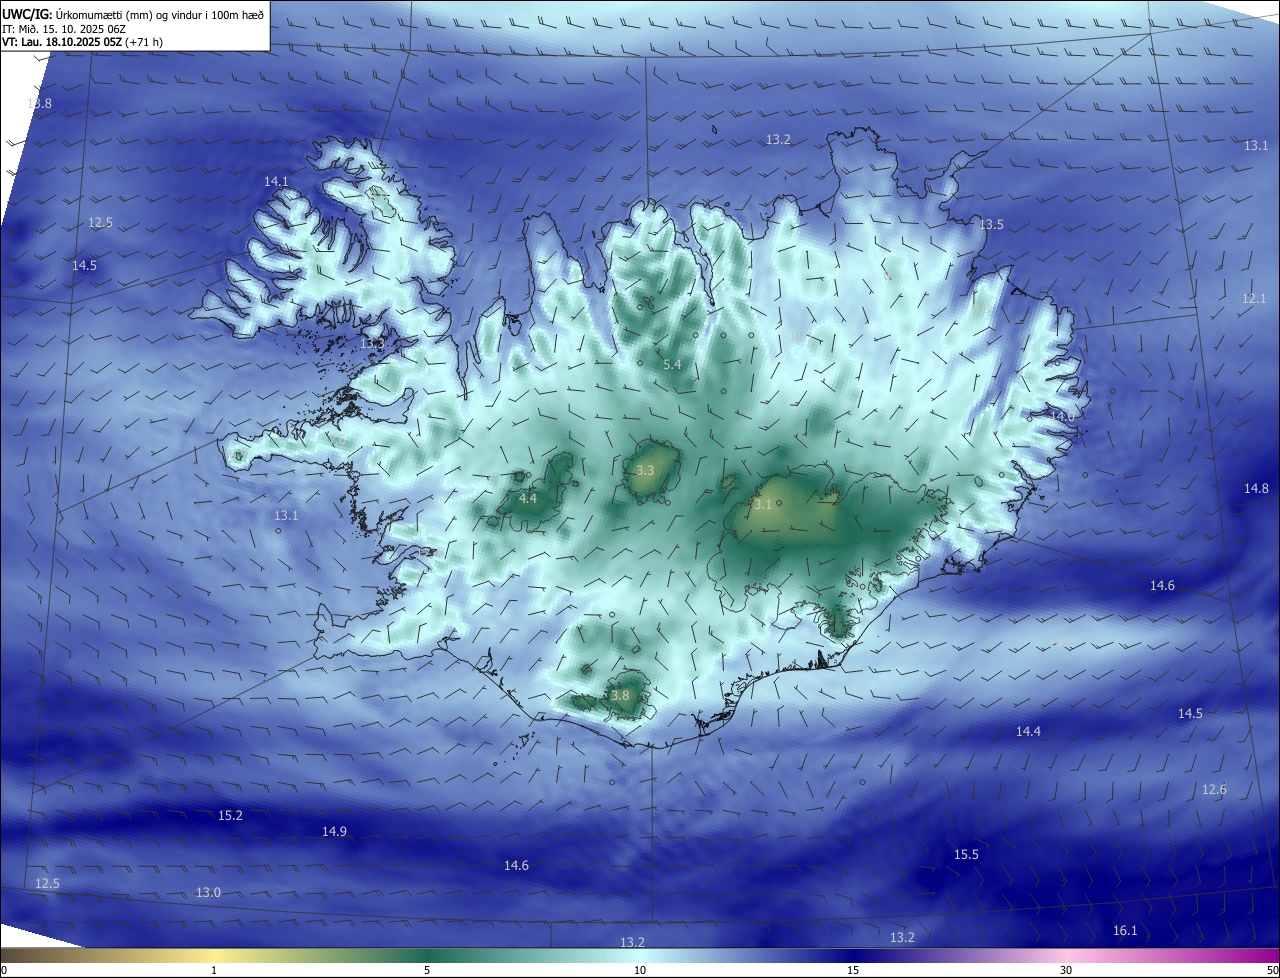Click the 3.8 value on Mýrdalsjökull glacier
This screenshot has width=1280, height=978.
[x=620, y=696]
